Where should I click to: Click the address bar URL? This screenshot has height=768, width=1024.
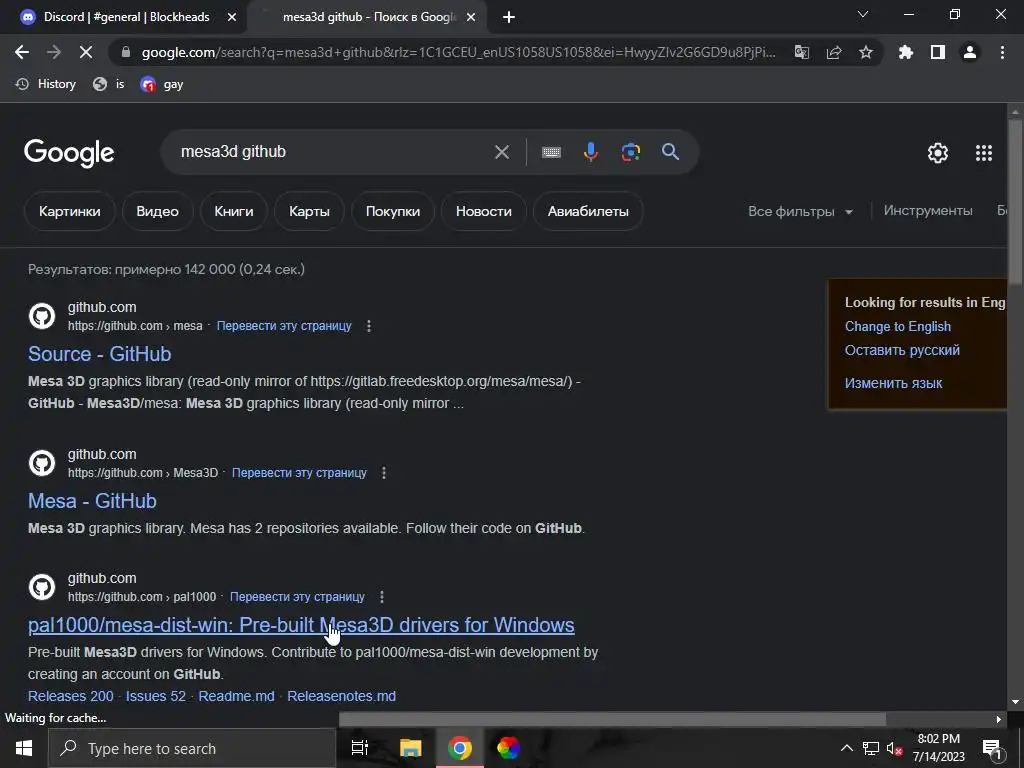tap(458, 52)
